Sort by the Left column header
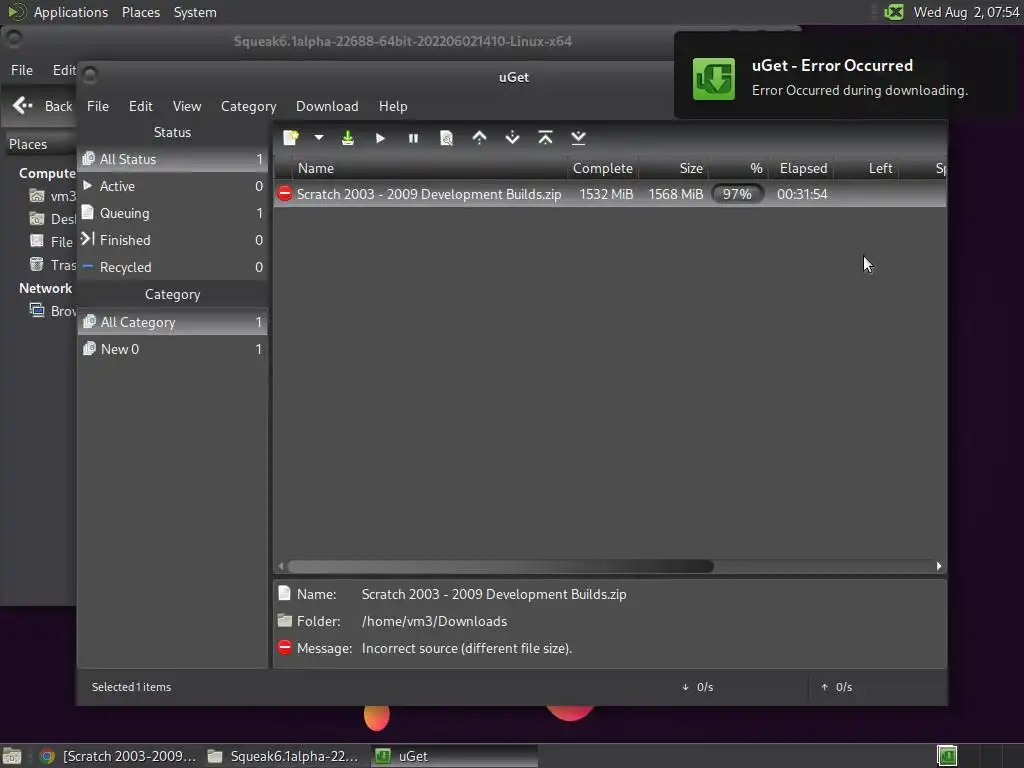This screenshot has height=768, width=1024. tap(865, 168)
